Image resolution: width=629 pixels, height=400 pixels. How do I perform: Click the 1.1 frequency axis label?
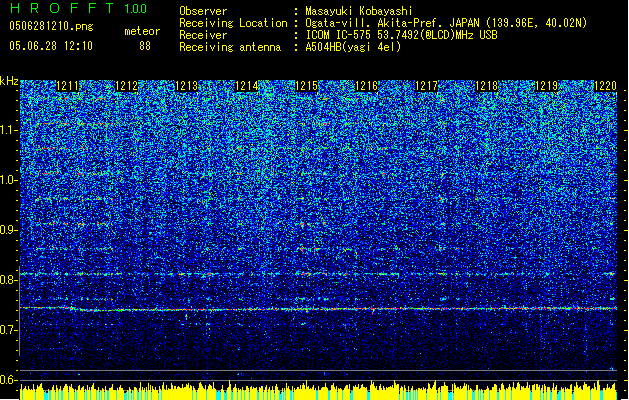[x=8, y=130]
